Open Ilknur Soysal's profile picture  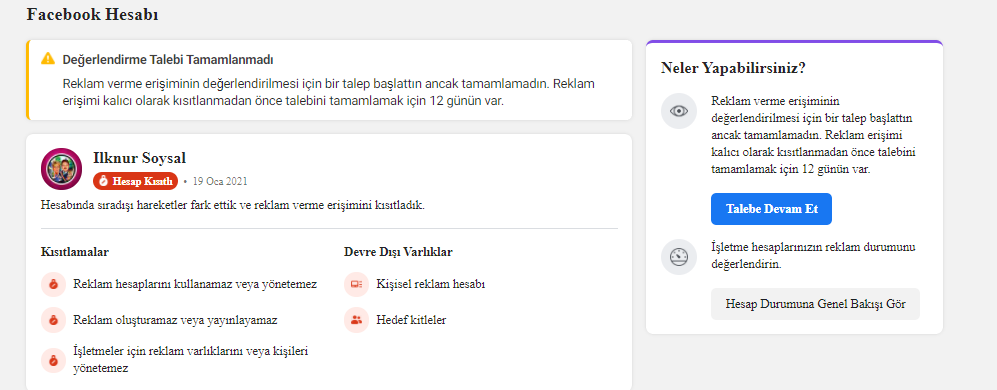pyautogui.click(x=61, y=169)
